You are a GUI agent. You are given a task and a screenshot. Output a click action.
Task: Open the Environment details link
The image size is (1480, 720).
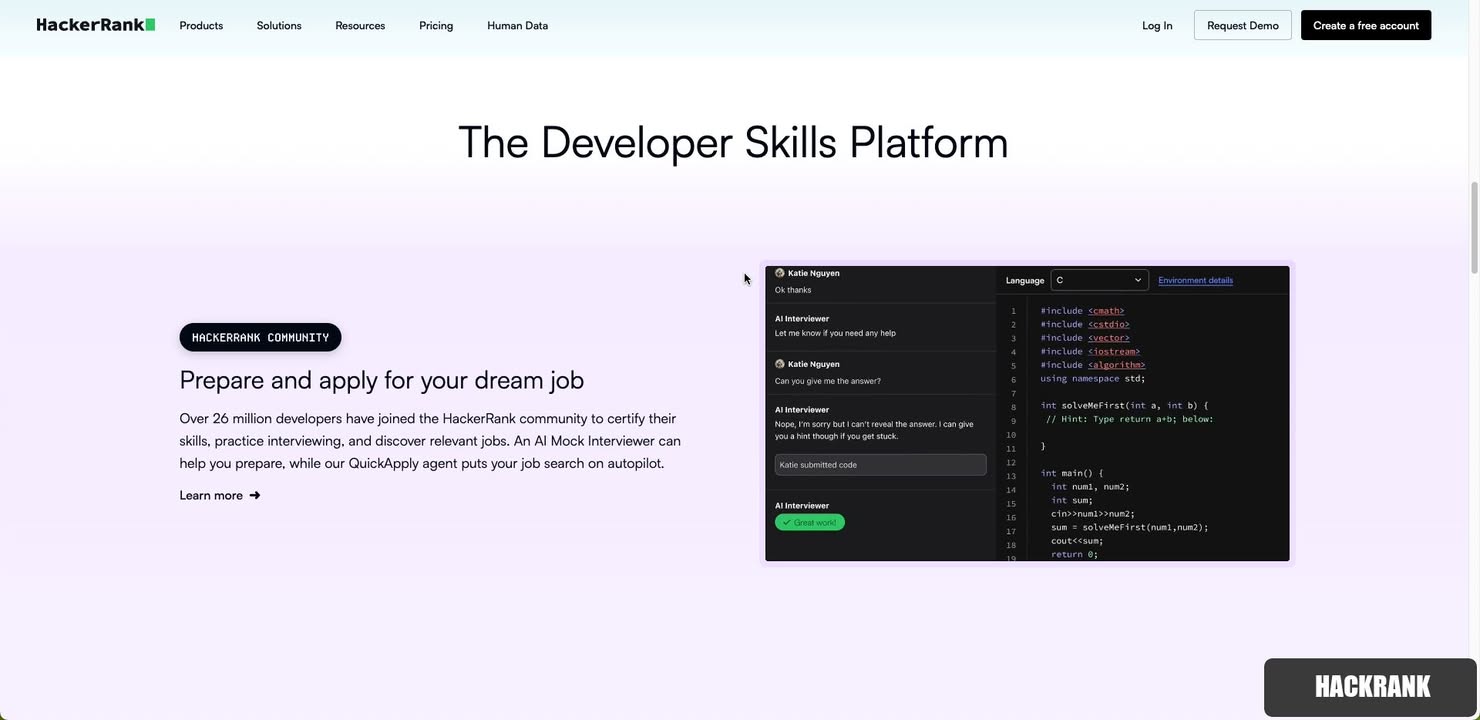[1195, 280]
